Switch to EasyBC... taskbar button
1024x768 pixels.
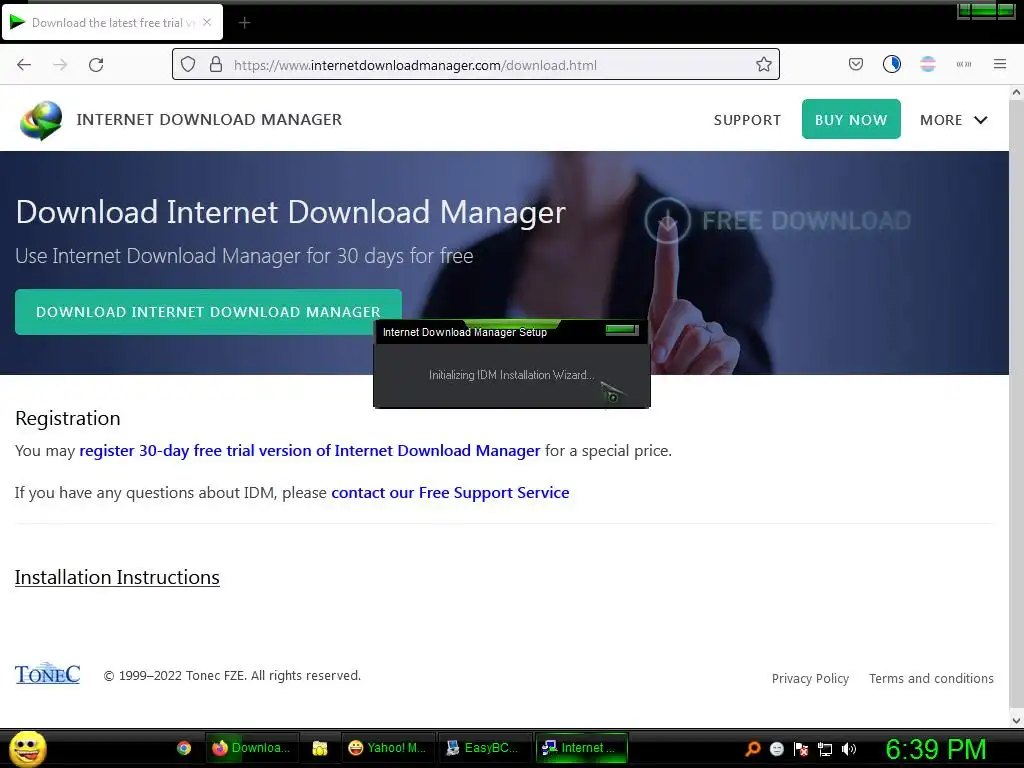[x=484, y=748]
